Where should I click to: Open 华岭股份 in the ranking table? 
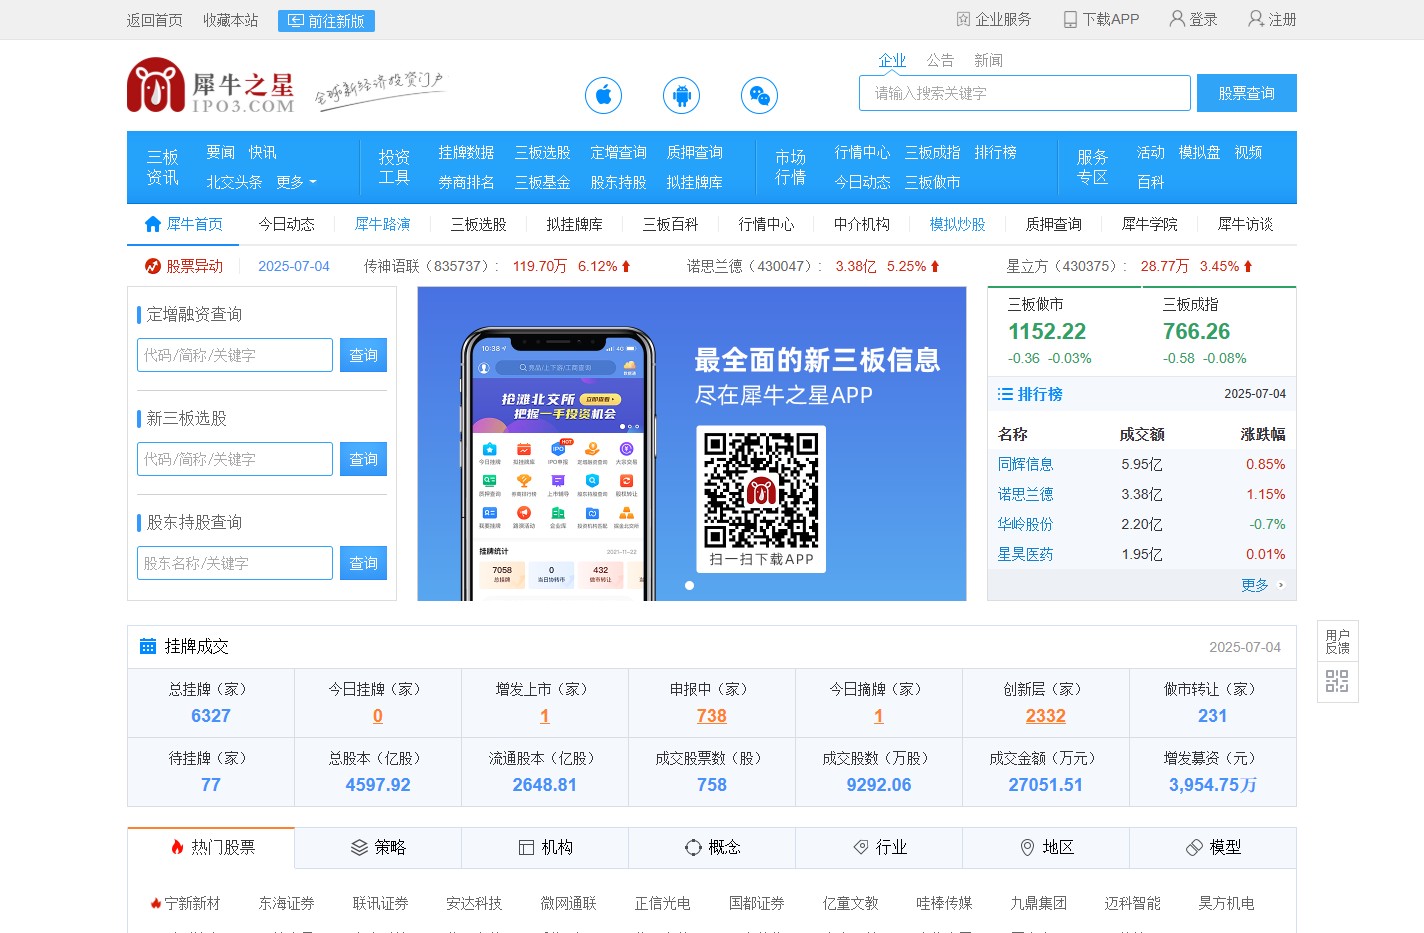tap(1026, 524)
